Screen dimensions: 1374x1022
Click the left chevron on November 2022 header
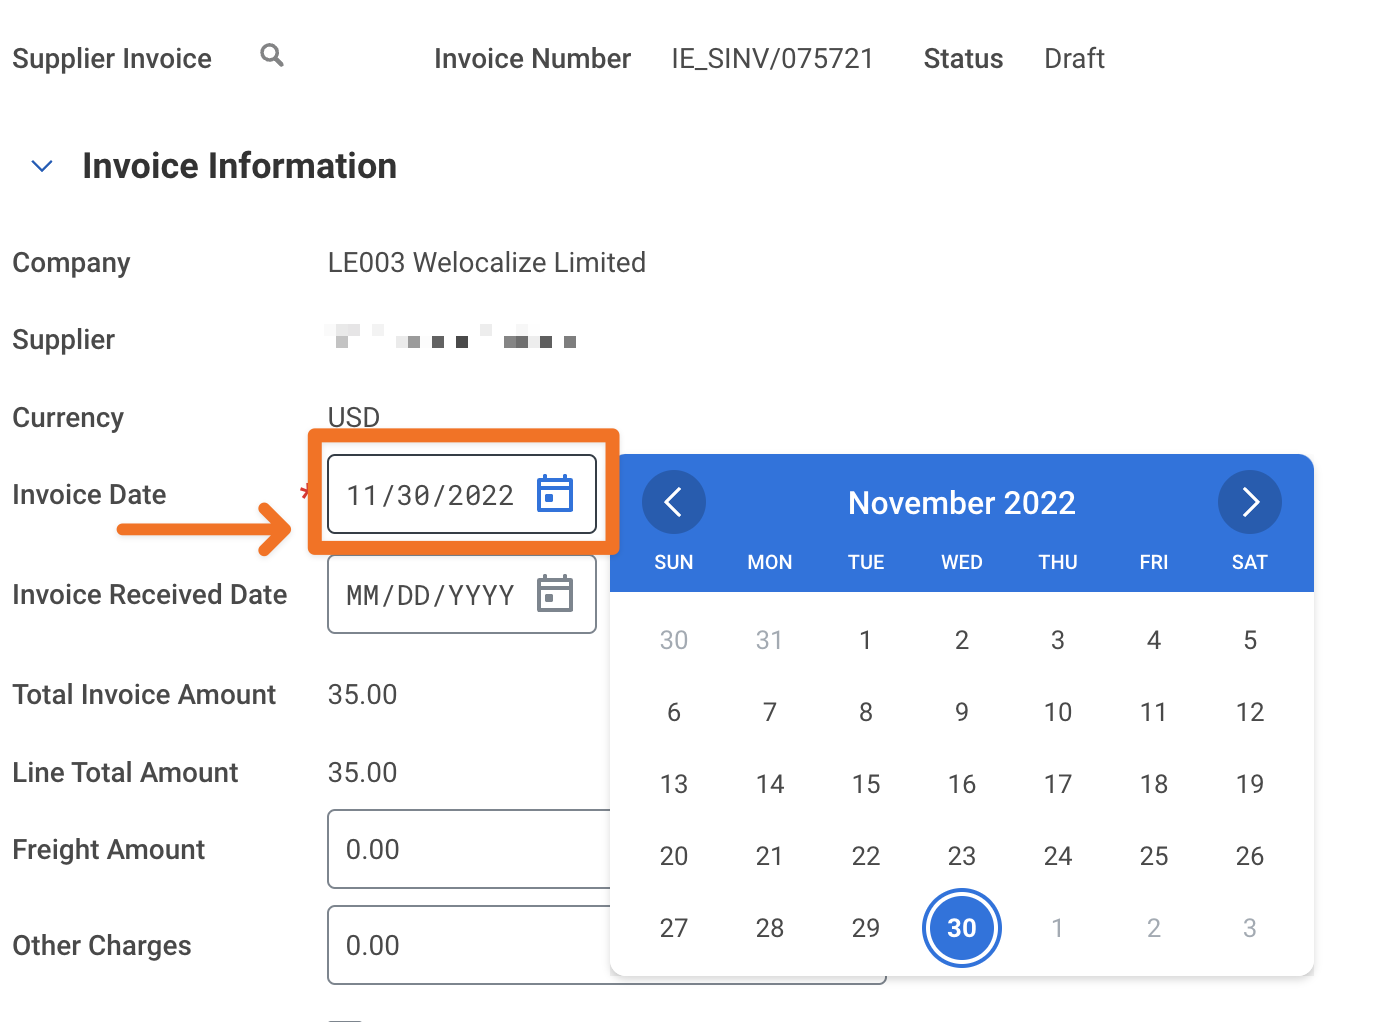[673, 502]
